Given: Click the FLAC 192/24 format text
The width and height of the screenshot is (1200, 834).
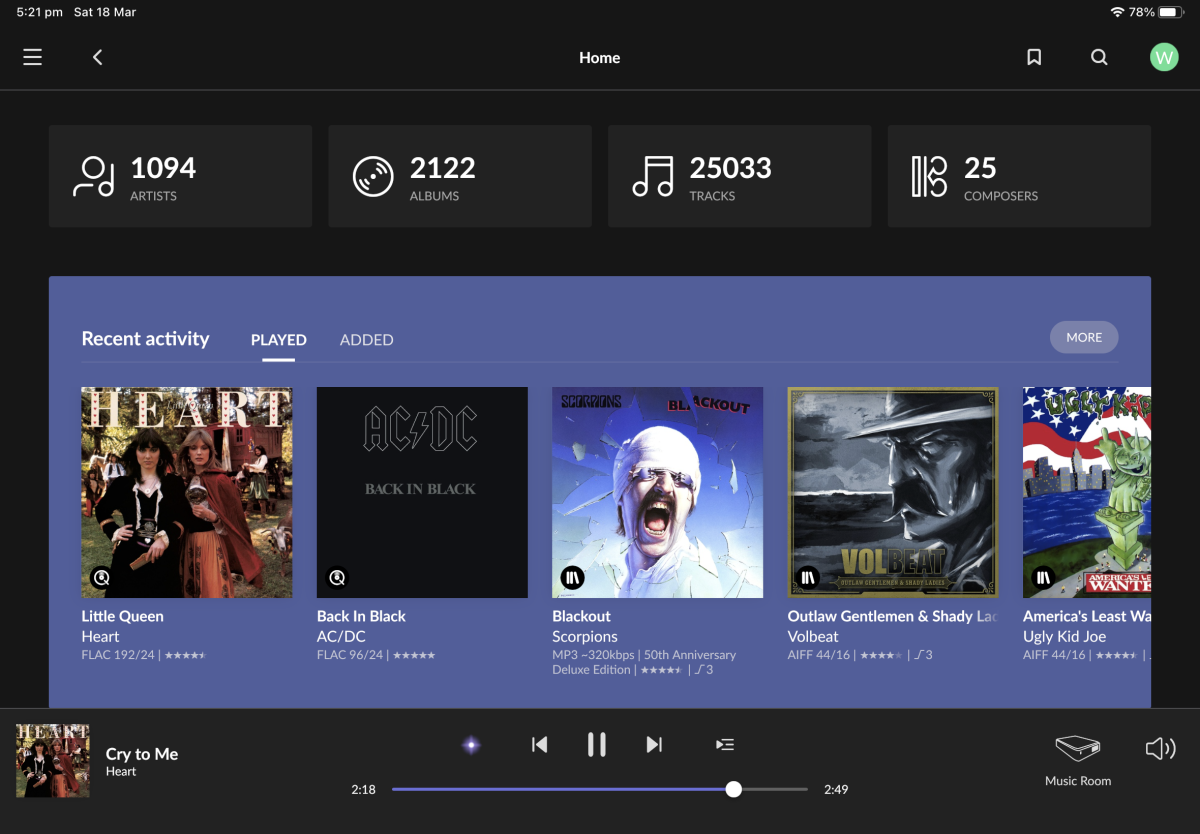Looking at the screenshot, I should [x=117, y=655].
